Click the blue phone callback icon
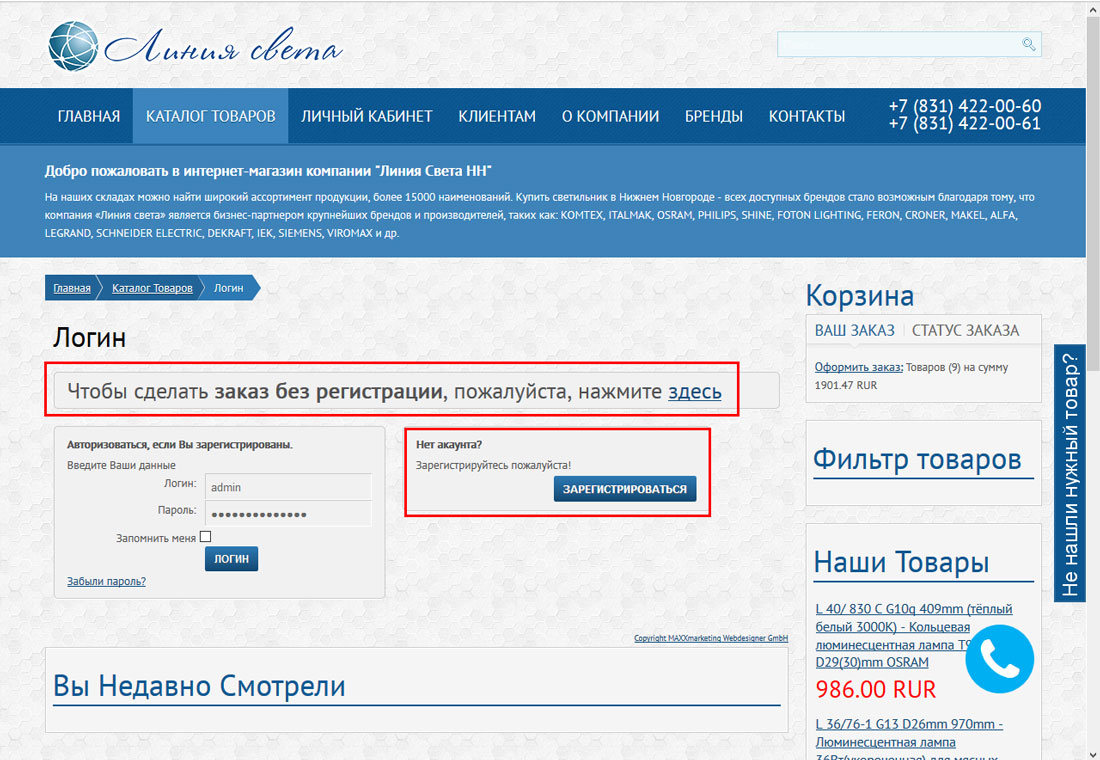1100x760 pixels. (999, 658)
